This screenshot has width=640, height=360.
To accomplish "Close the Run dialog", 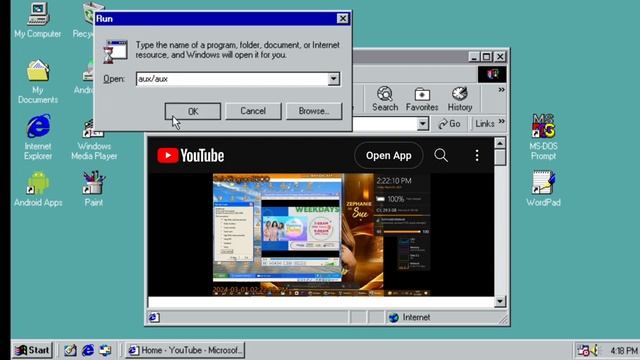I will [342, 18].
